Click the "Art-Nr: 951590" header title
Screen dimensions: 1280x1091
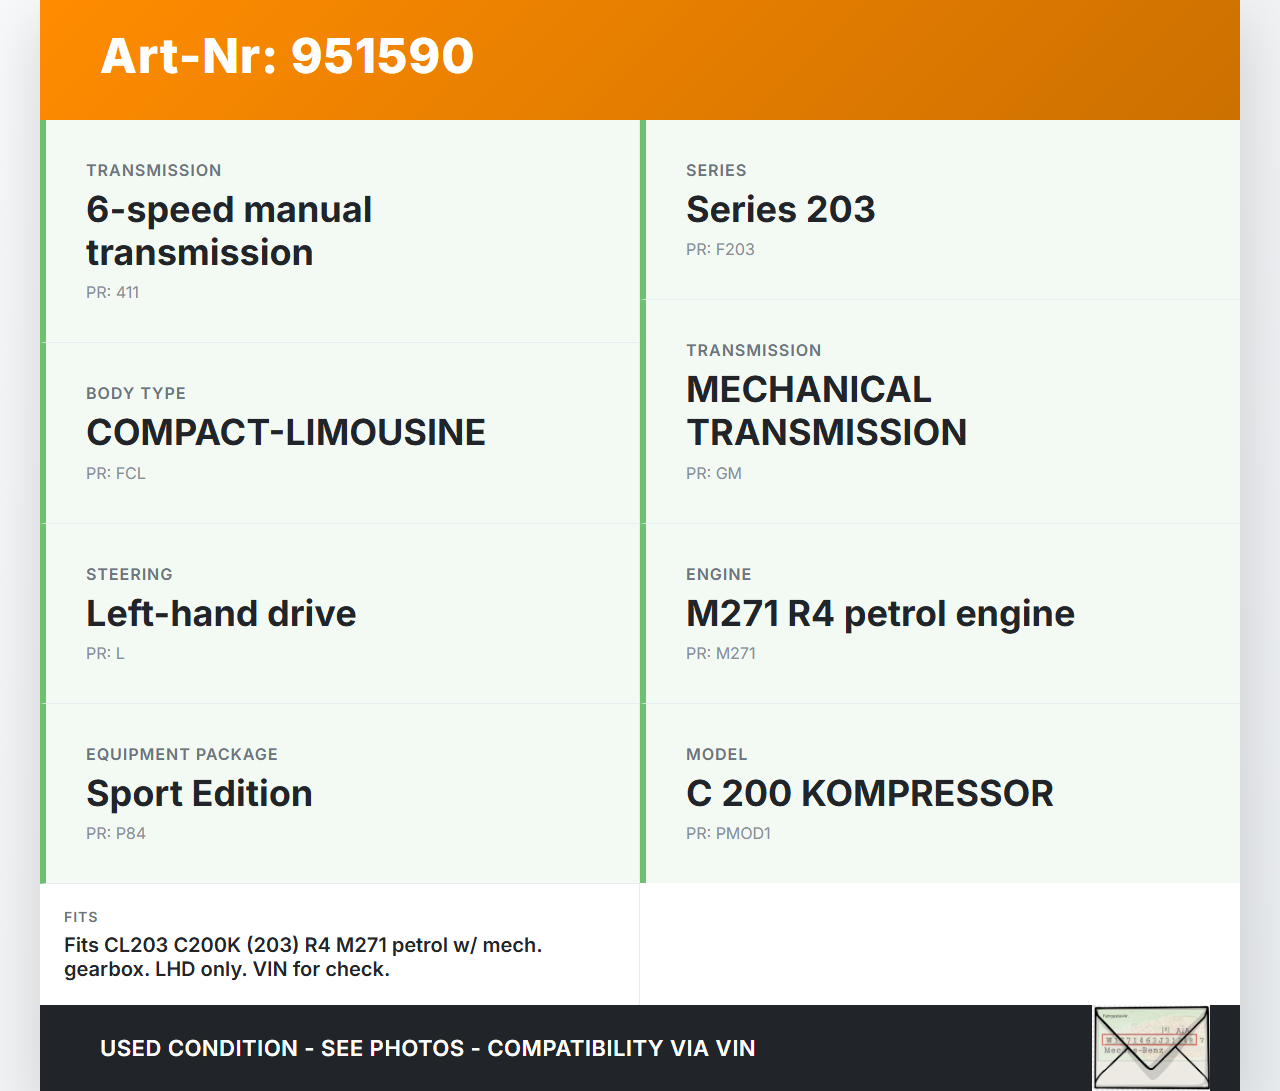[x=287, y=56]
